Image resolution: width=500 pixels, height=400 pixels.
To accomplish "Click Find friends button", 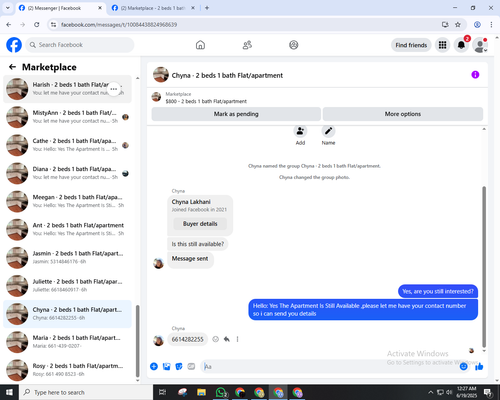I will pos(411,45).
